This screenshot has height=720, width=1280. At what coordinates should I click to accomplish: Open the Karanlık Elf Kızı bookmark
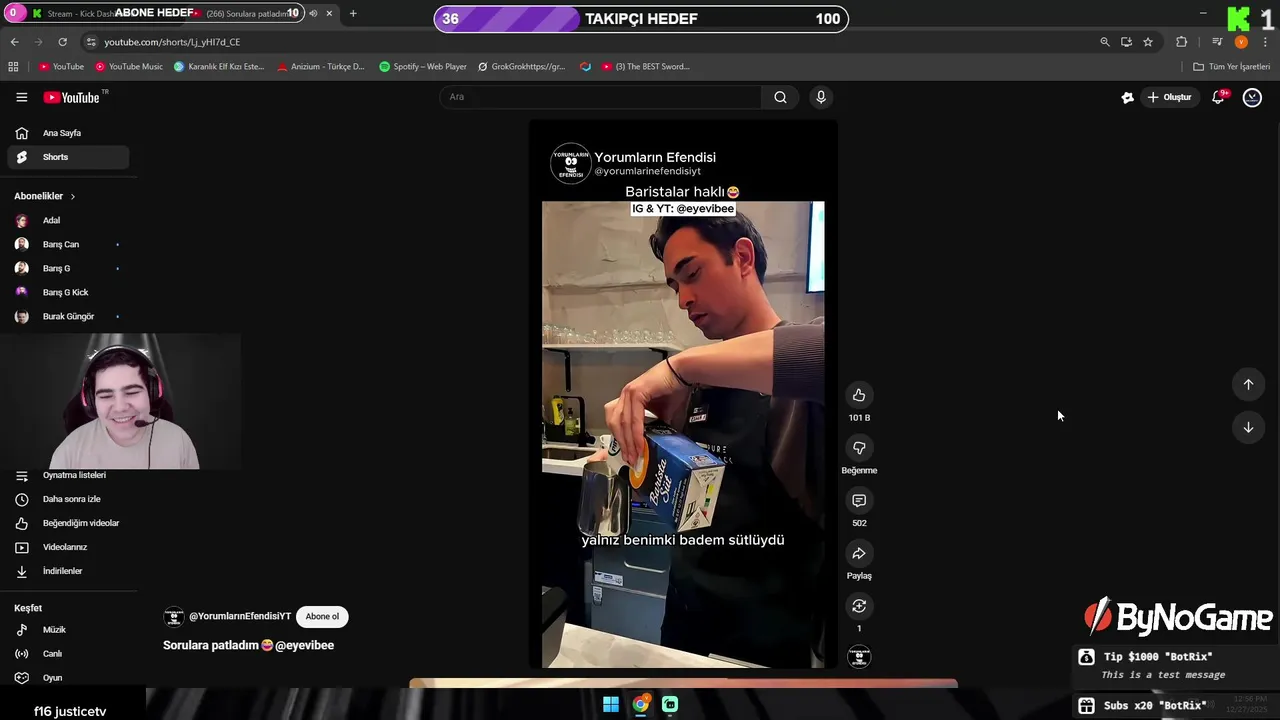click(x=219, y=67)
